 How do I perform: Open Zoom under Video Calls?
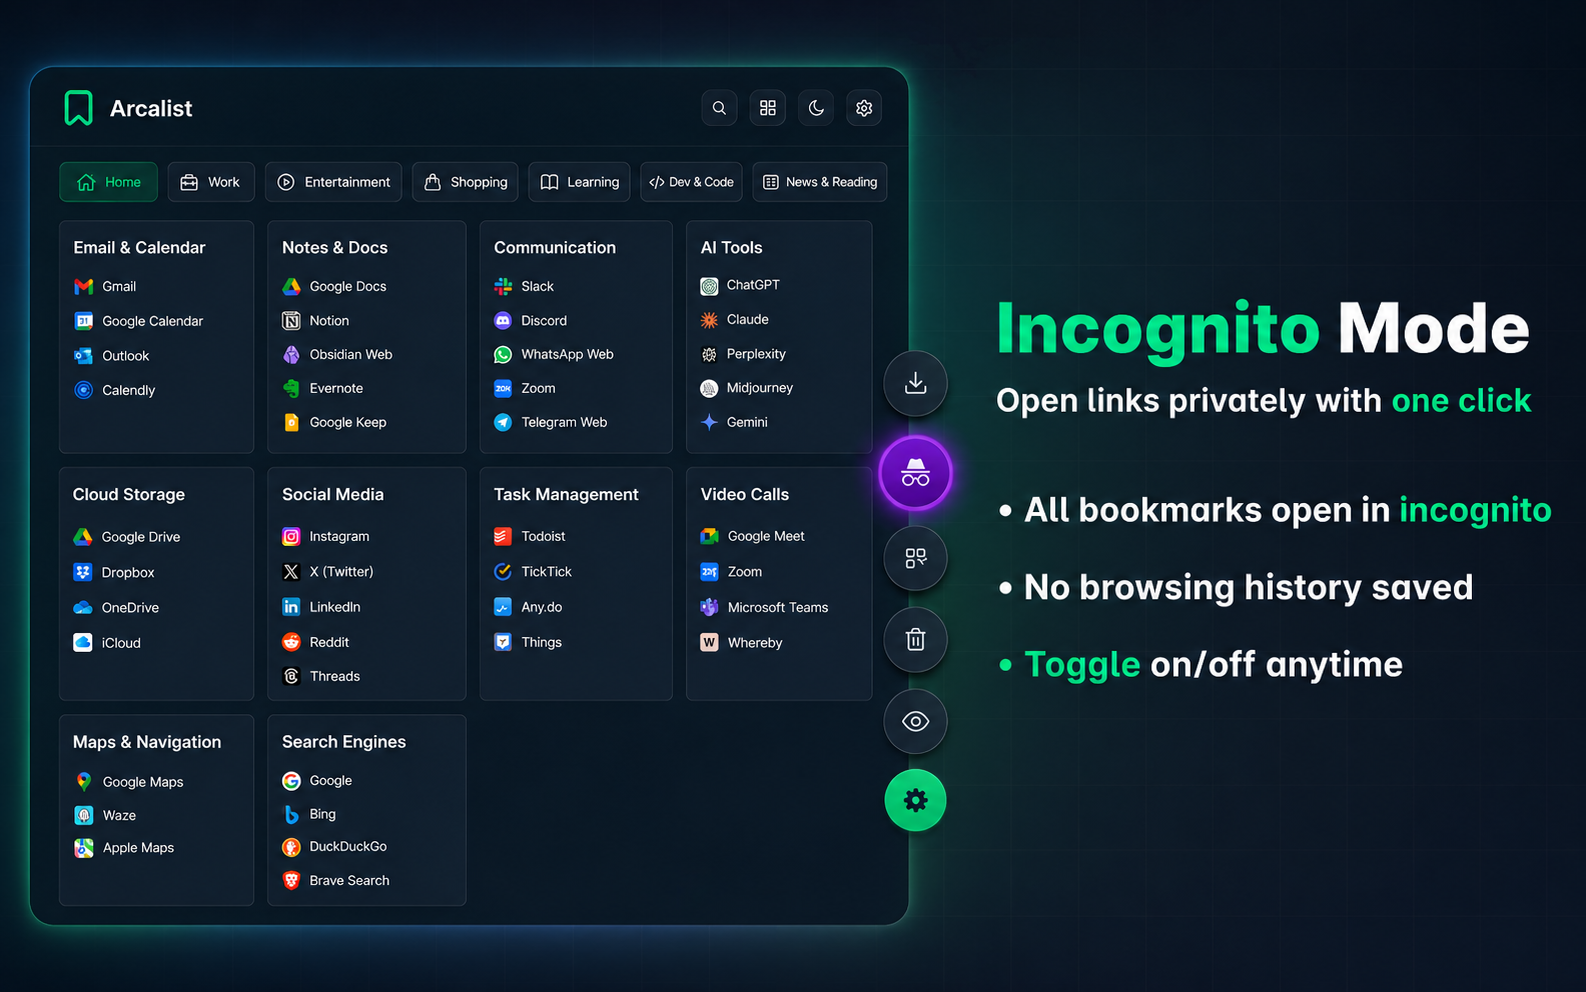[731, 572]
